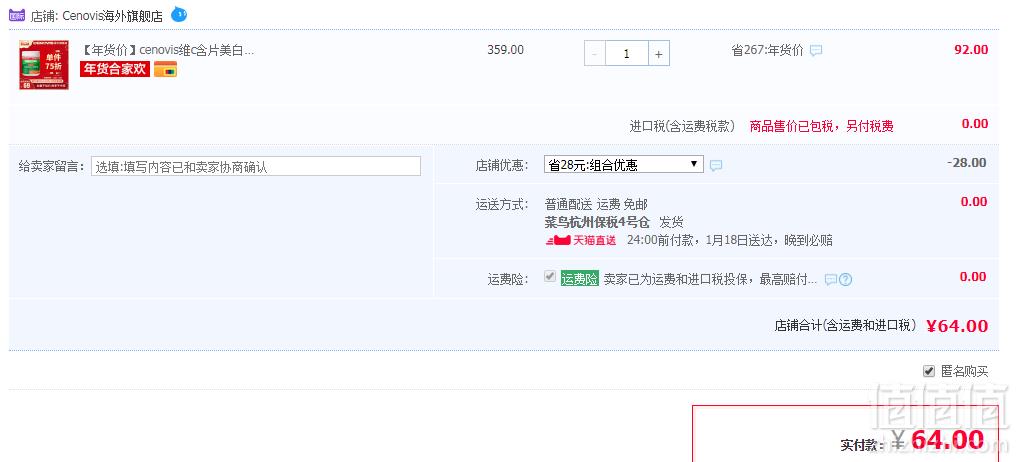This screenshot has height=462, width=1018.
Task: Click the unit price 359.00
Action: point(506,50)
